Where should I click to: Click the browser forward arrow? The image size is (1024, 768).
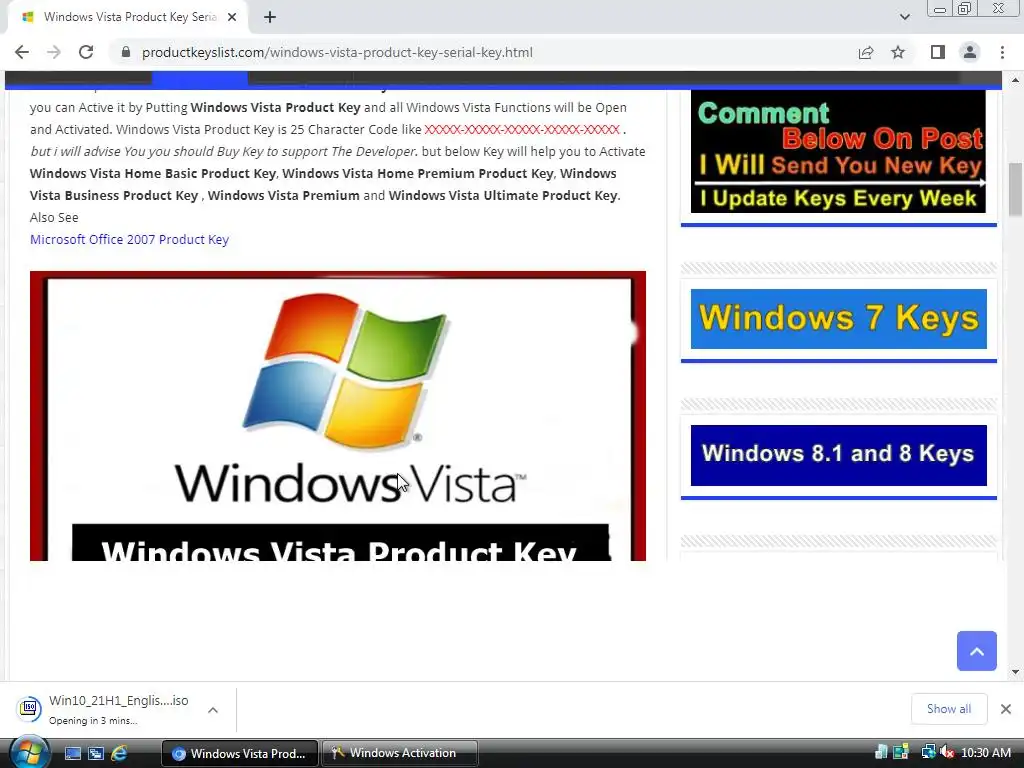[54, 52]
